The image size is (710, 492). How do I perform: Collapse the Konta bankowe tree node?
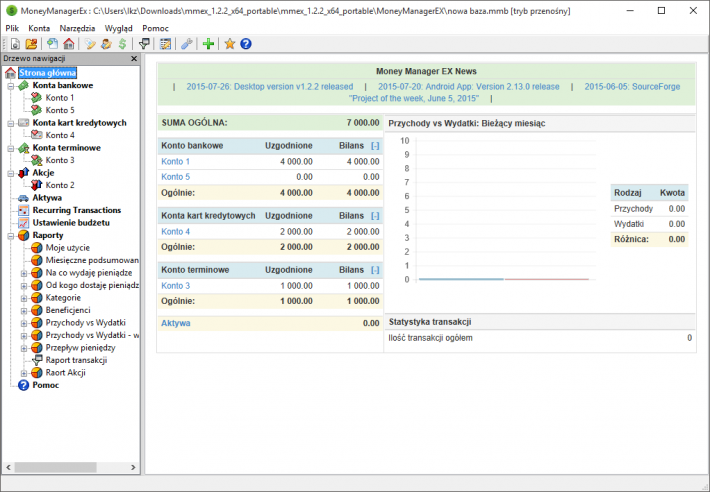[10, 86]
